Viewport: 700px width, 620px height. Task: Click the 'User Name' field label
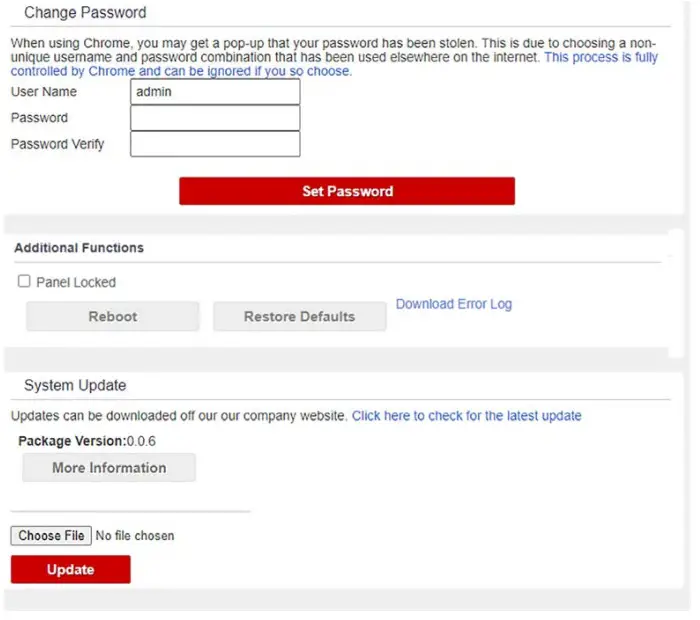click(x=44, y=92)
